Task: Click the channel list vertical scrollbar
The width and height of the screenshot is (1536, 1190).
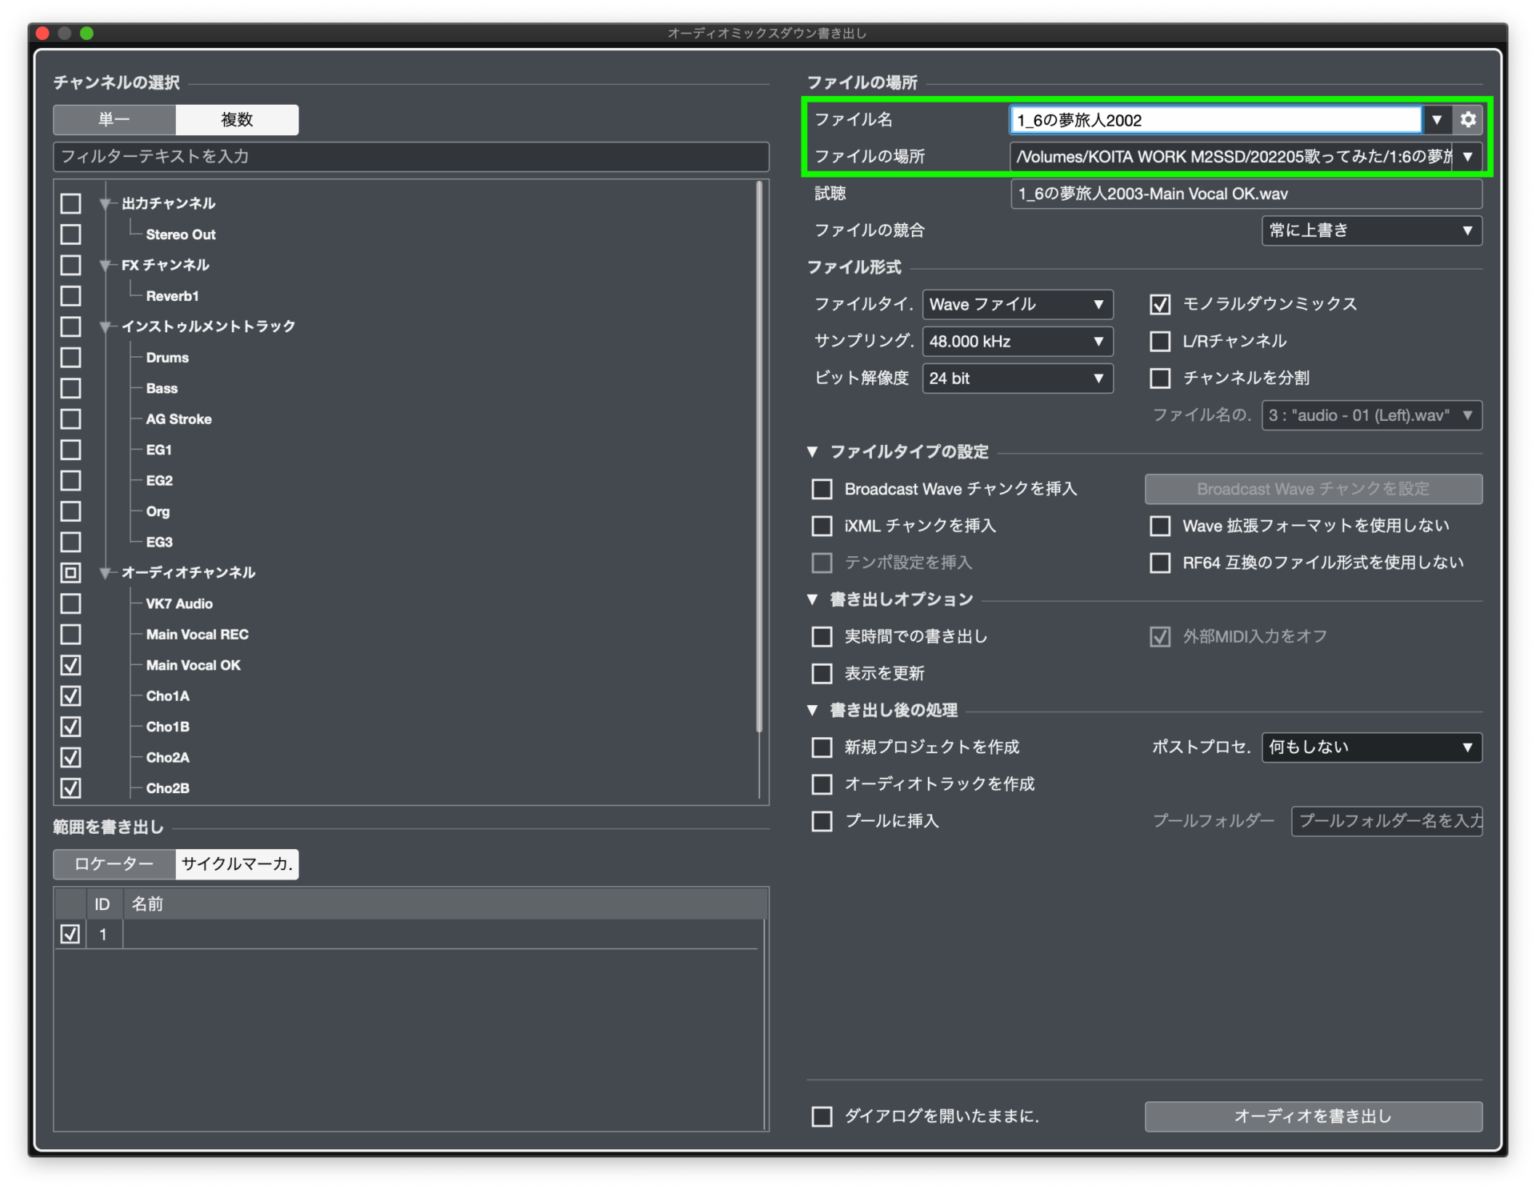Action: pyautogui.click(x=760, y=456)
